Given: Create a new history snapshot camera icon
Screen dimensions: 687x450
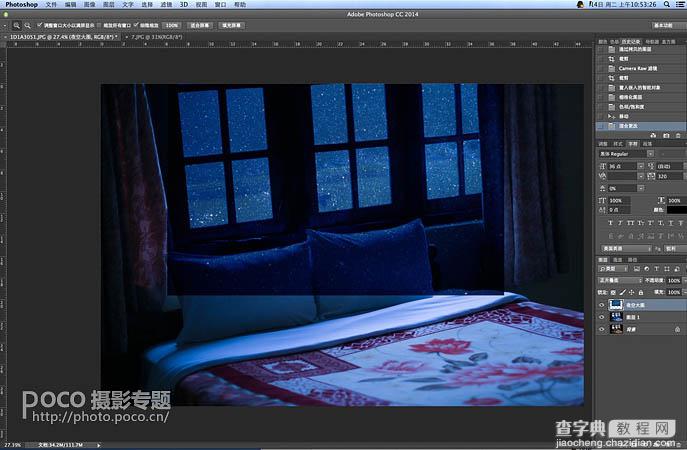Looking at the screenshot, I should [666, 136].
